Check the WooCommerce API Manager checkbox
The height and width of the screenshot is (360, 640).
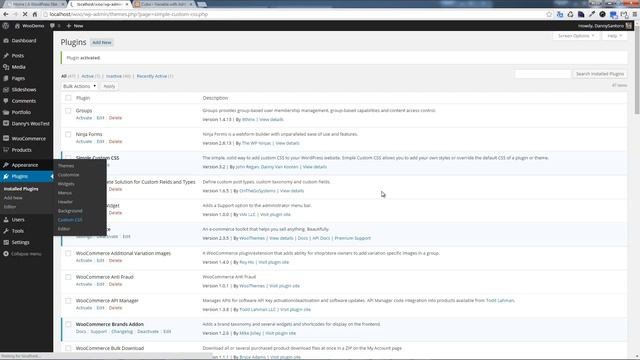[x=68, y=301]
